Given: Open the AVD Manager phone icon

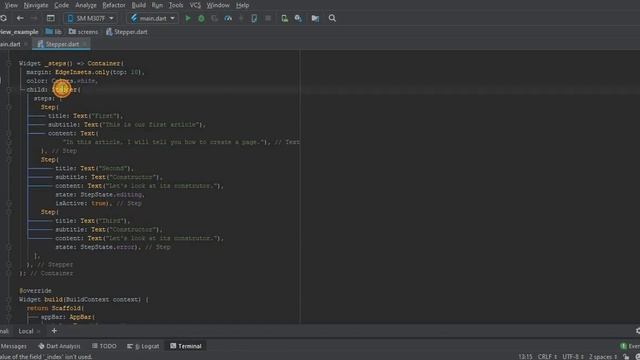Looking at the screenshot, I should pyautogui.click(x=284, y=18).
